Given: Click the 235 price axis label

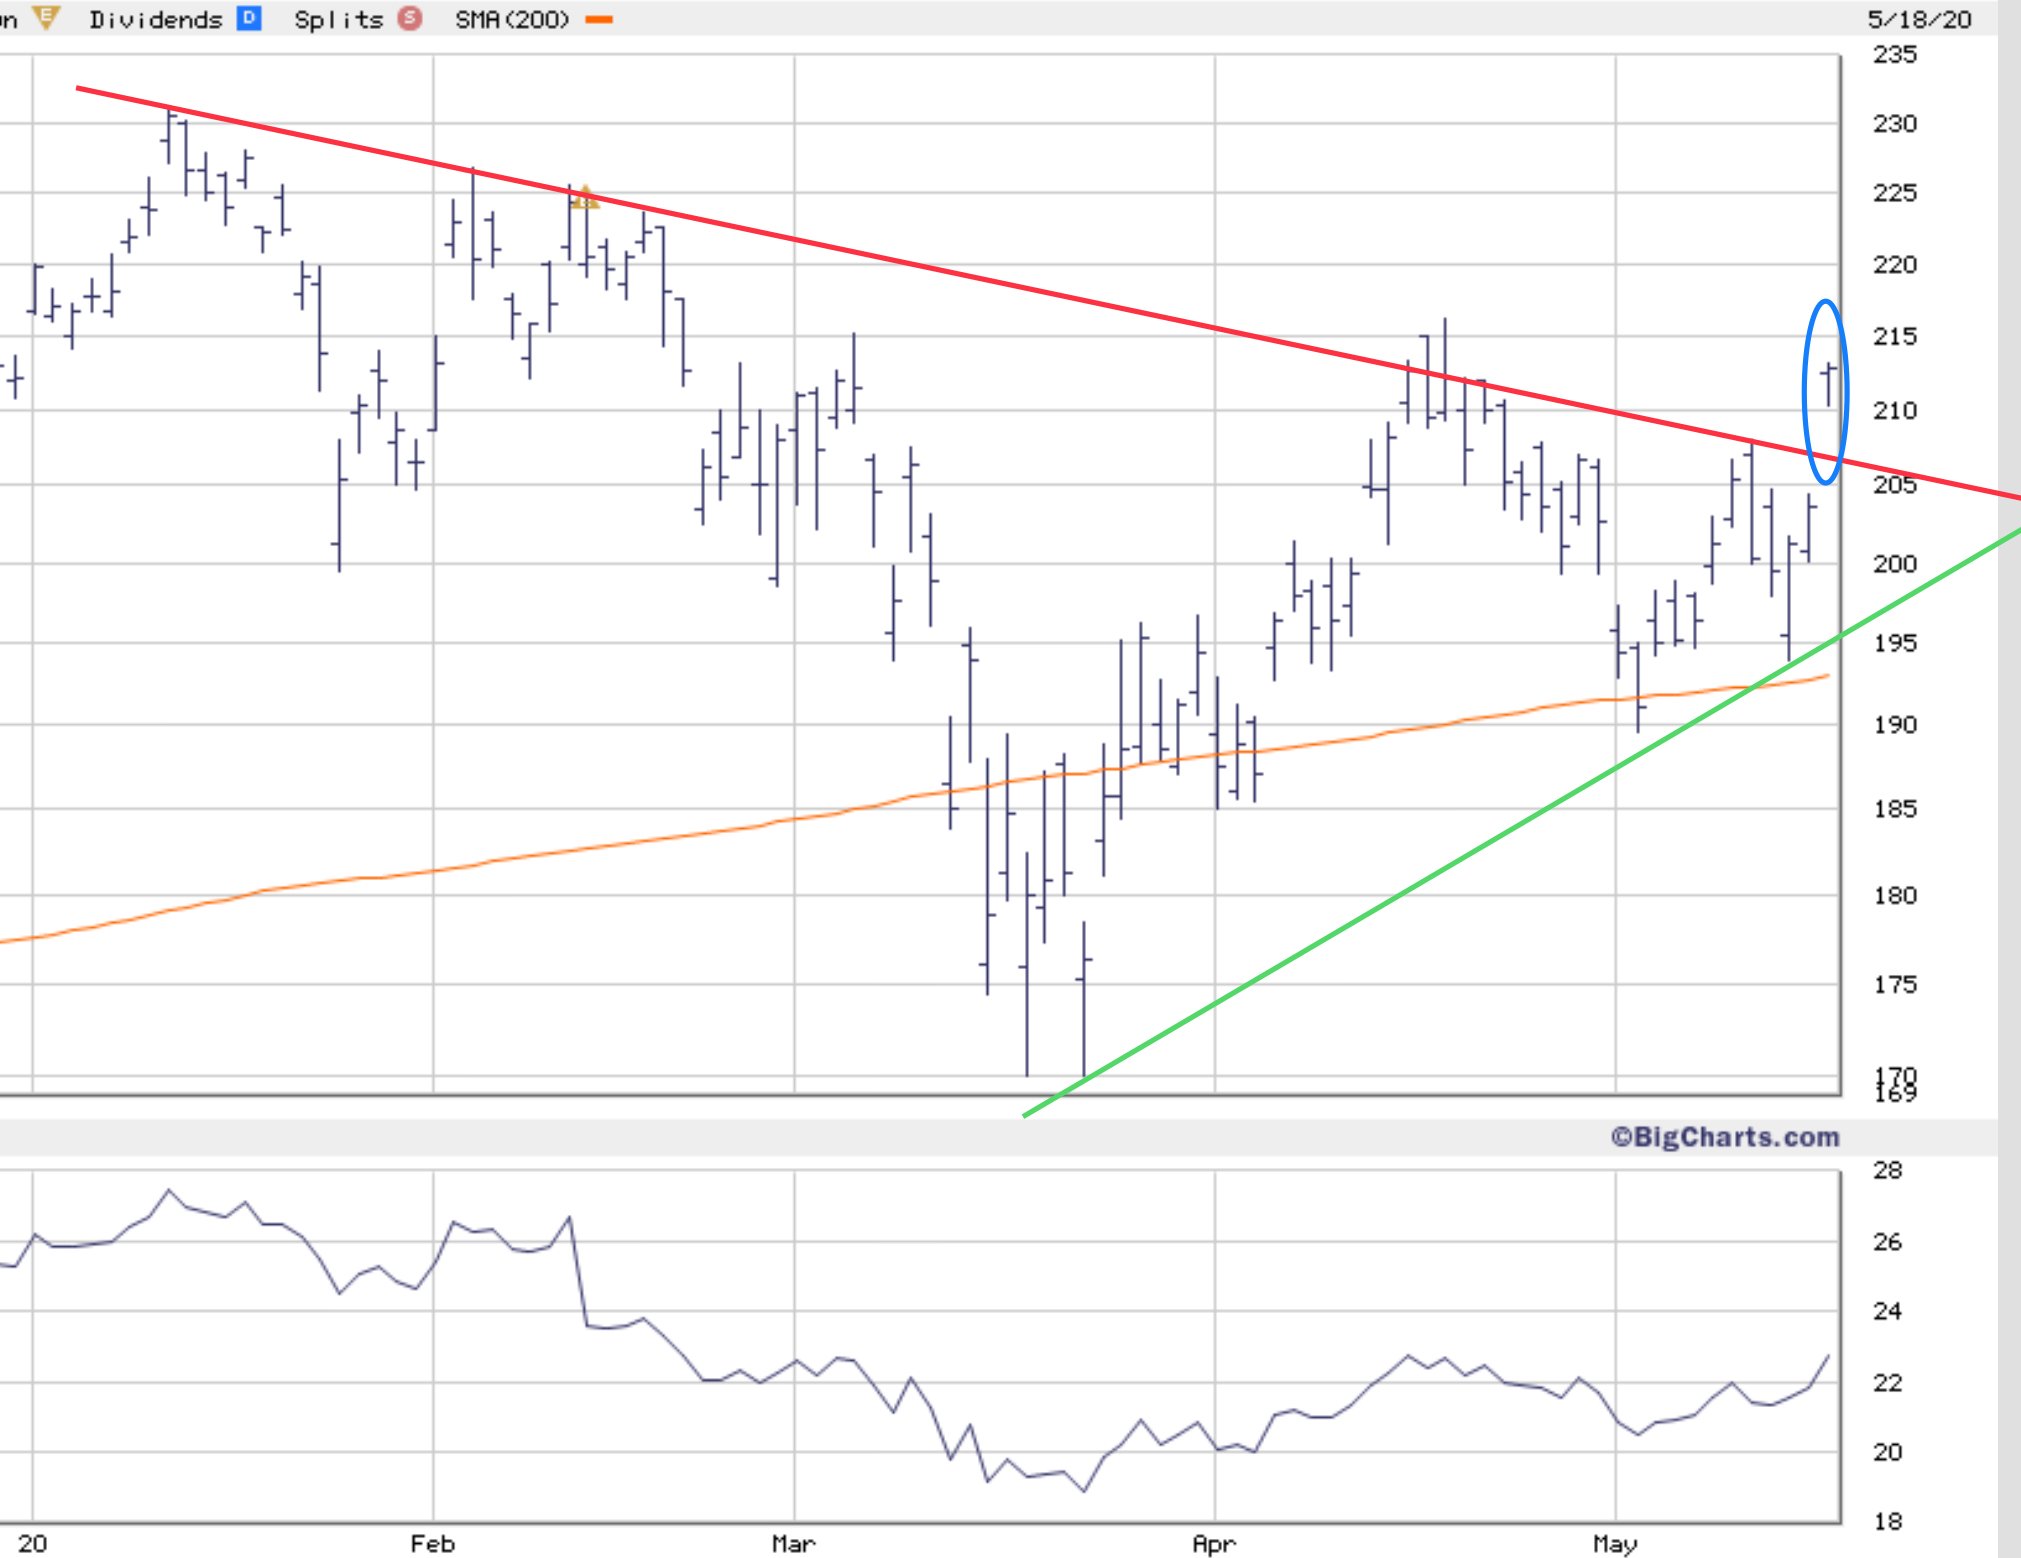Looking at the screenshot, I should (1894, 55).
